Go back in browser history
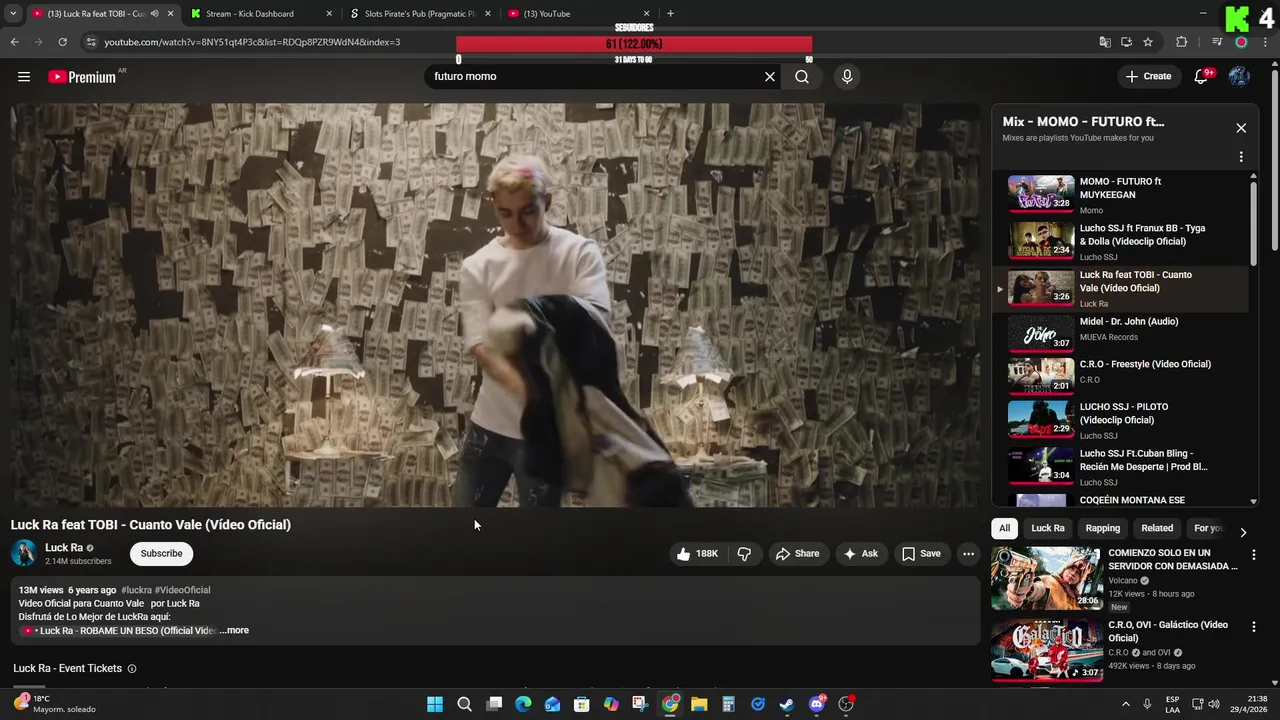 (14, 42)
